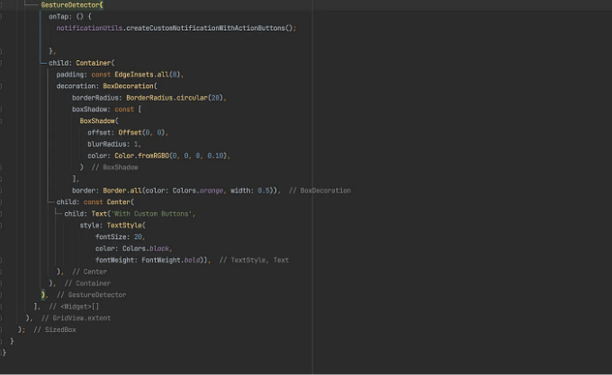Viewport: 612px width, 375px height.
Task: Click the // SizedBox closing hint
Action: pyautogui.click(x=55, y=330)
